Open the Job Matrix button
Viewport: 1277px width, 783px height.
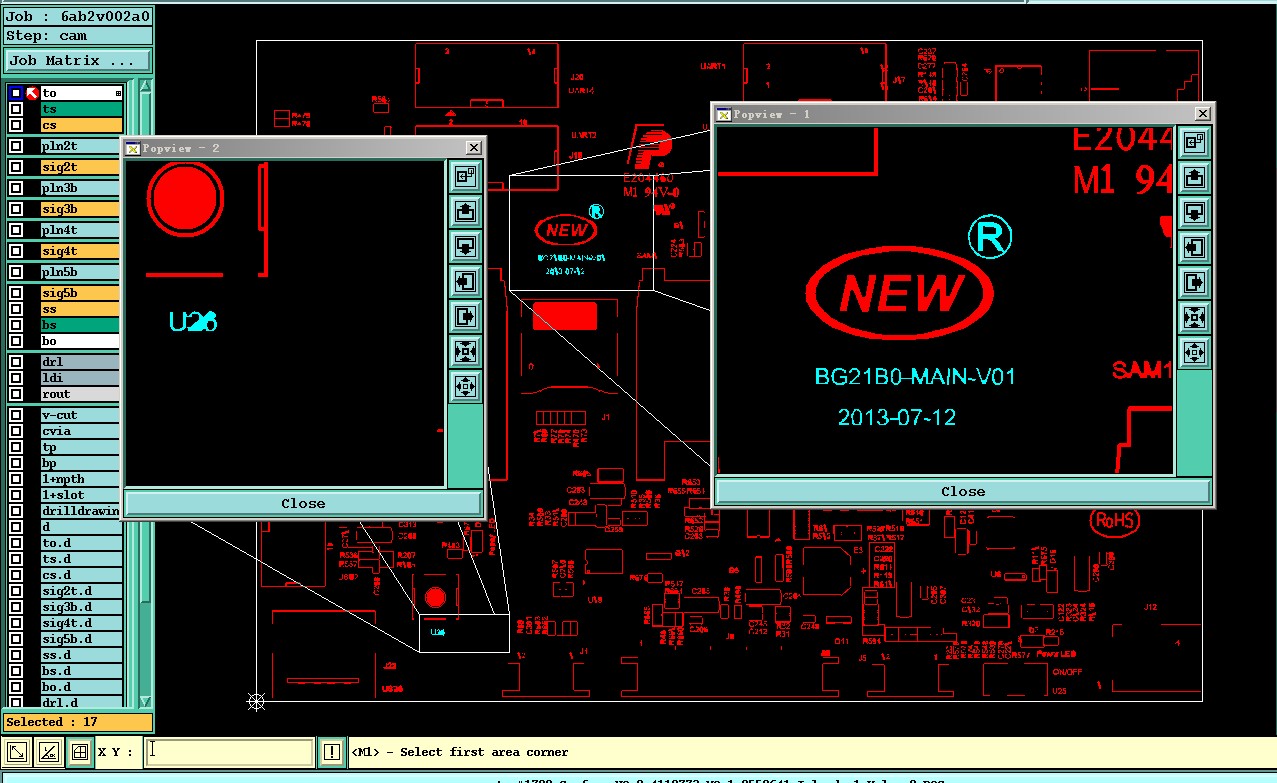click(x=78, y=61)
